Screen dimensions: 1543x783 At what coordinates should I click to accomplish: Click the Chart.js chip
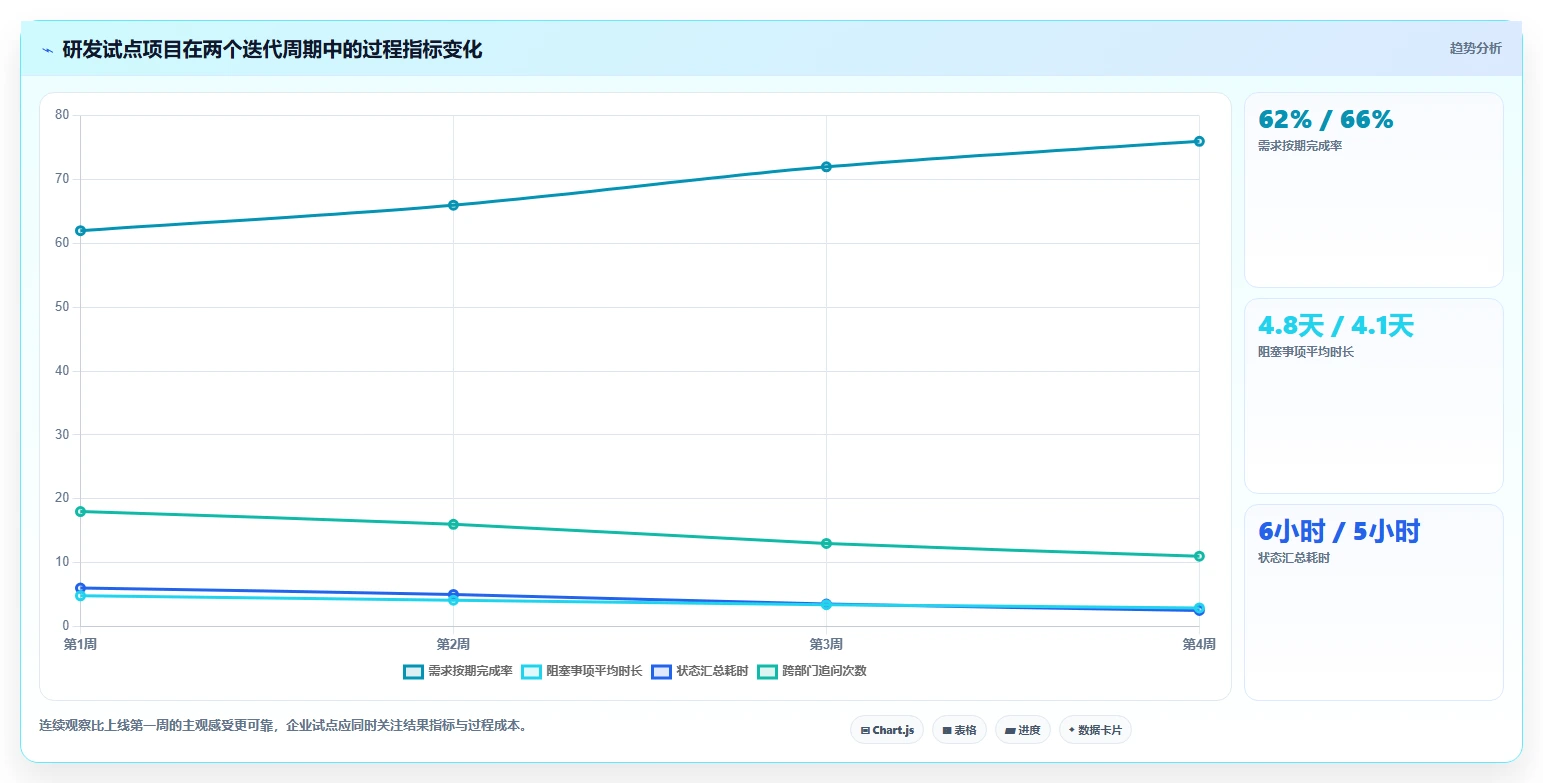tap(887, 730)
